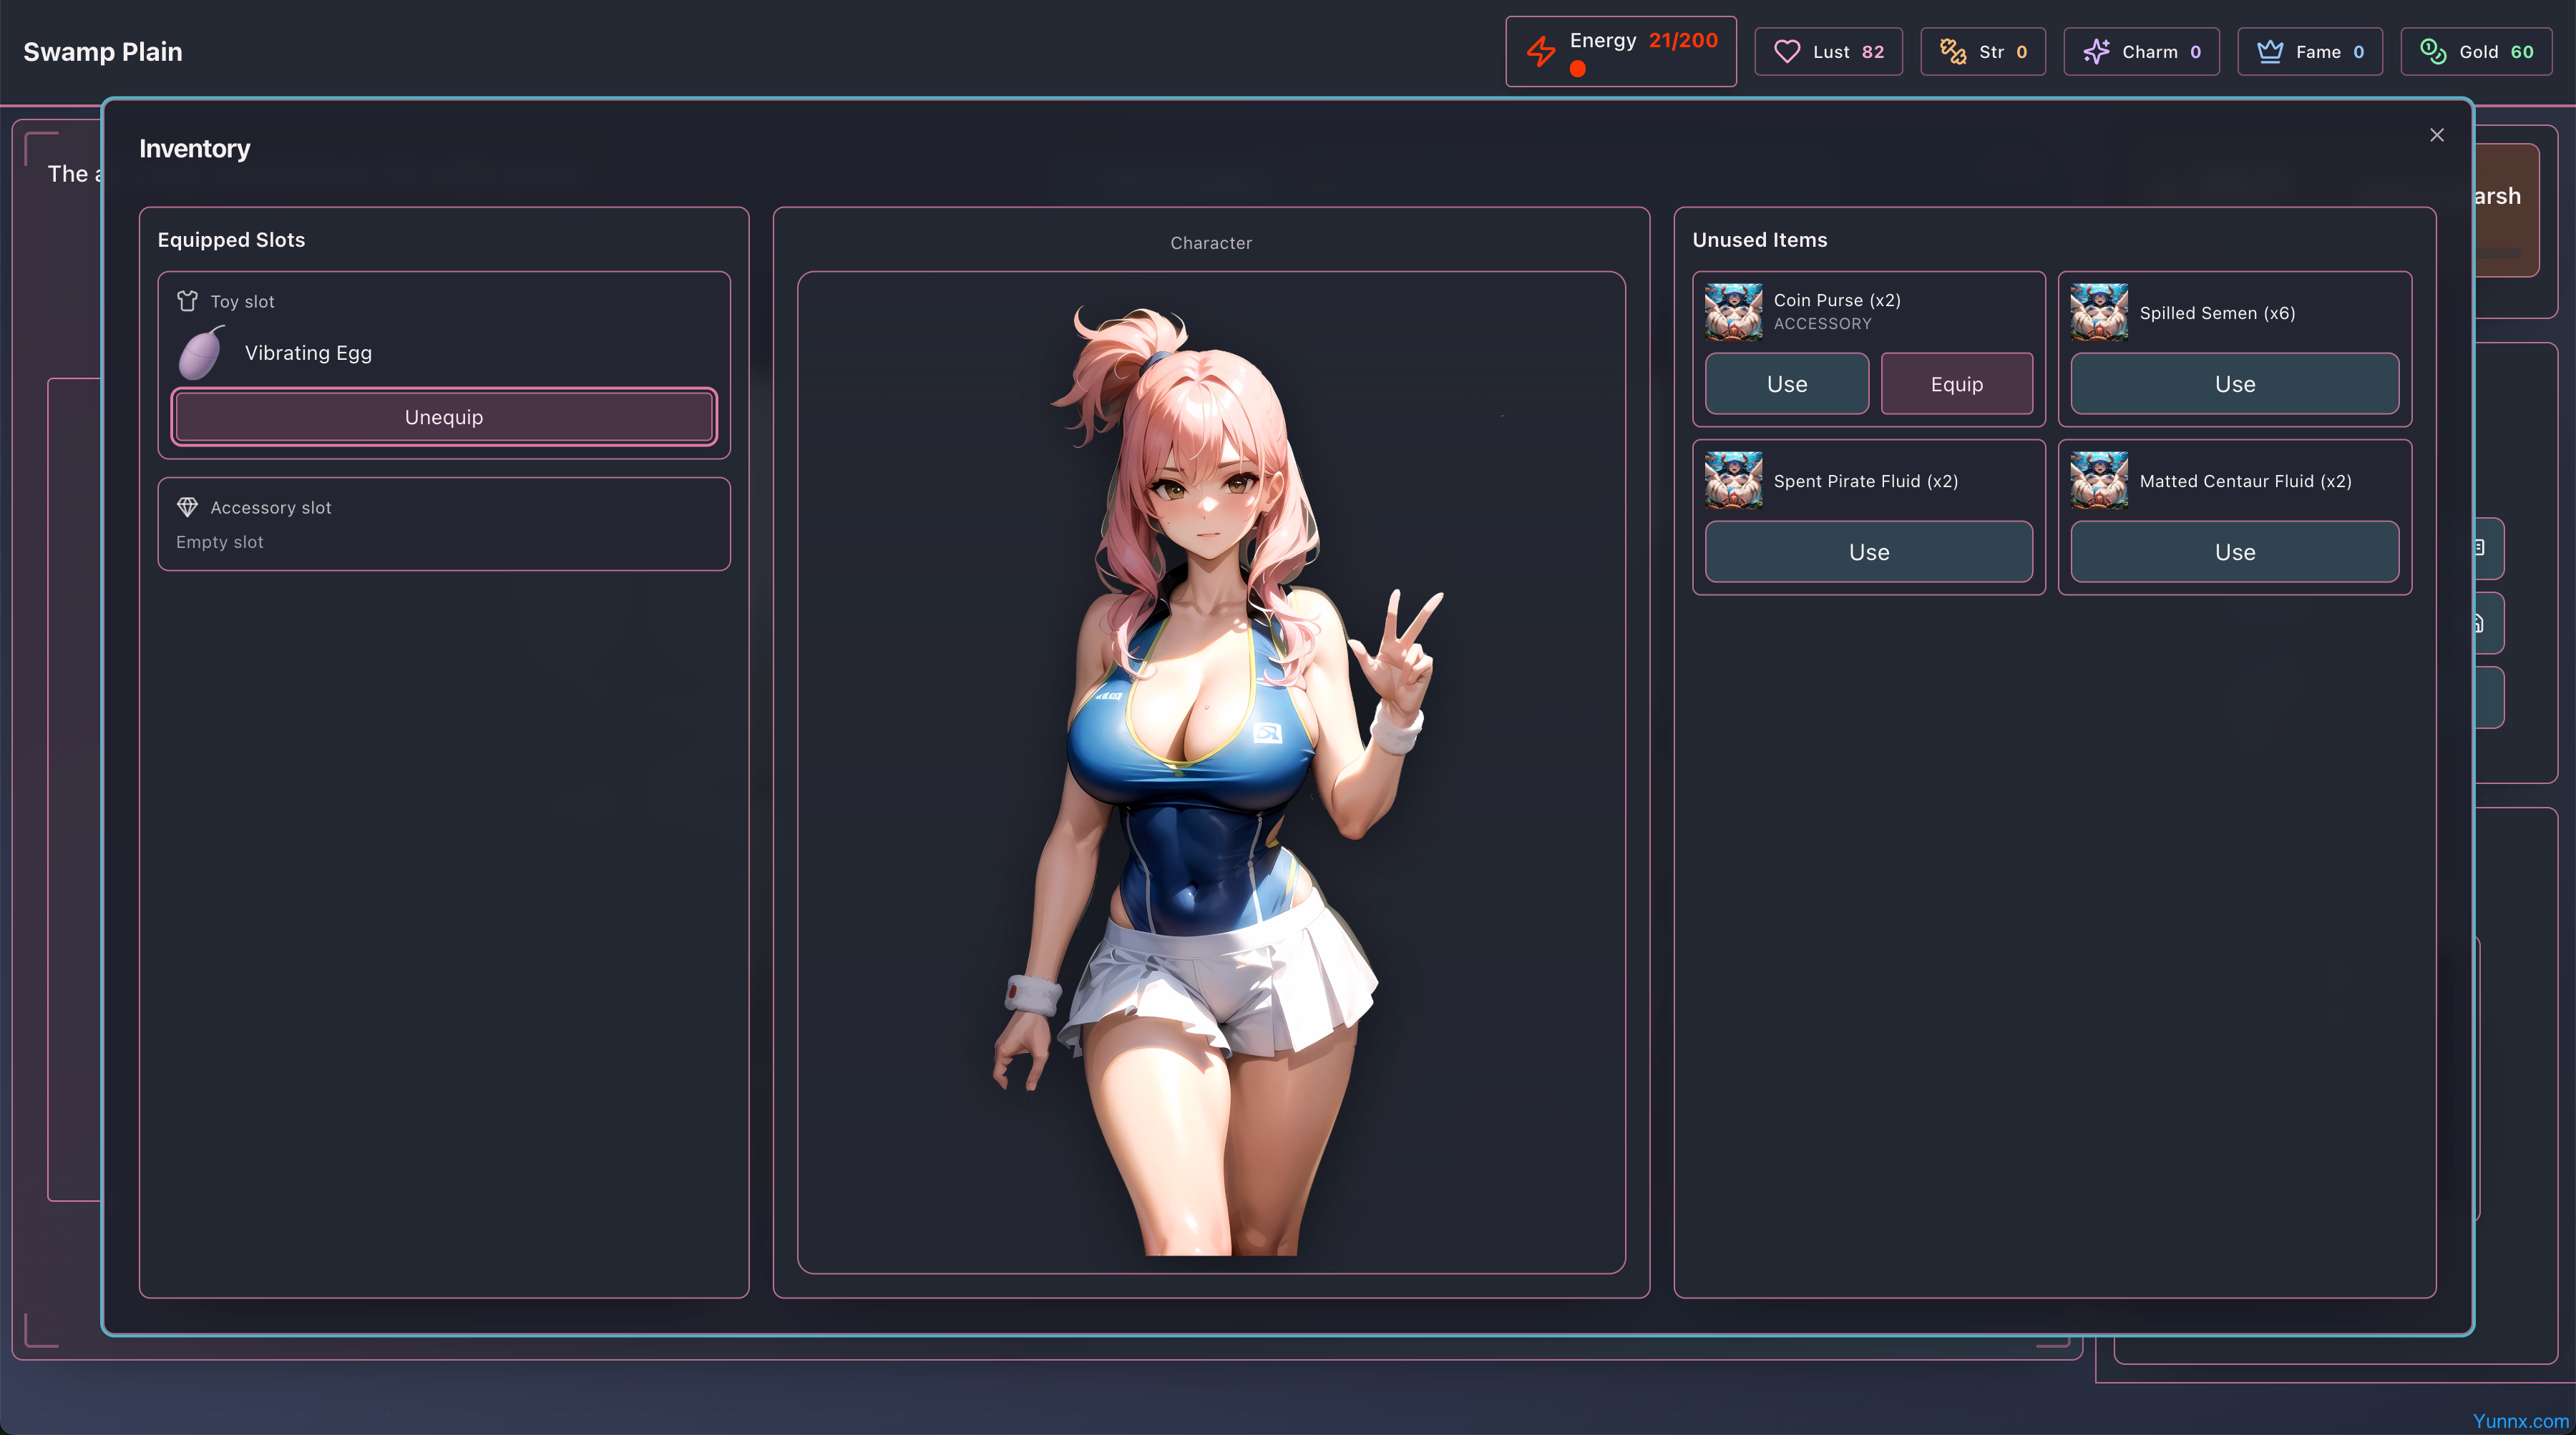Click the Toy slot shirt icon
The width and height of the screenshot is (2576, 1435).
(187, 301)
